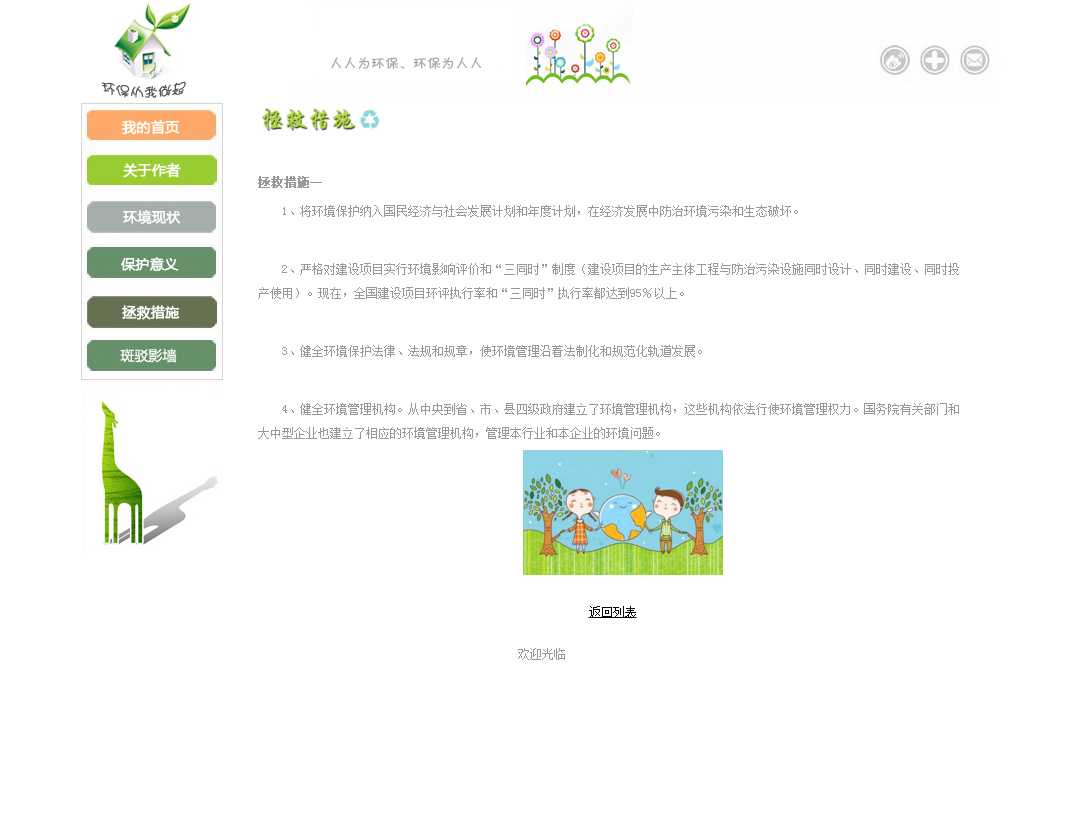Click cartoon children holding earth picture
This screenshot has width=1083, height=828.
pyautogui.click(x=622, y=512)
